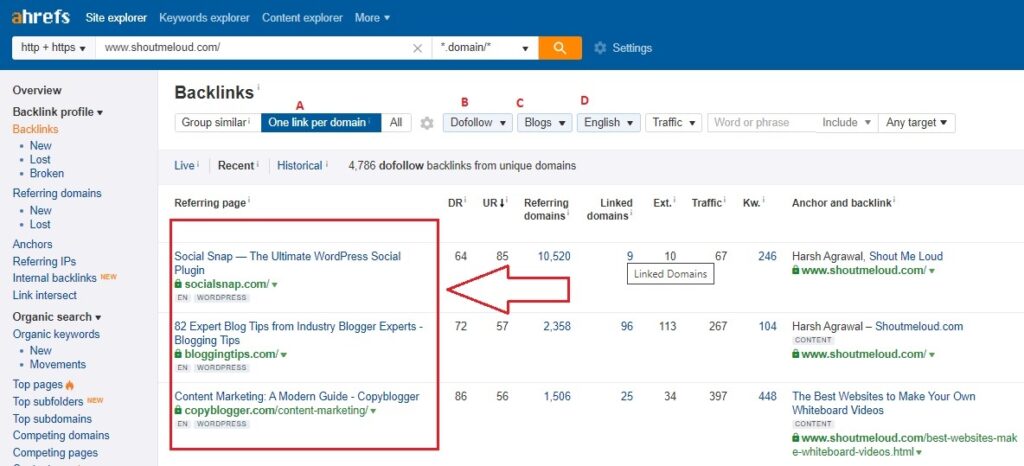This screenshot has height=466, width=1024.
Task: Click info icon beside Kw. column
Action: click(x=763, y=200)
